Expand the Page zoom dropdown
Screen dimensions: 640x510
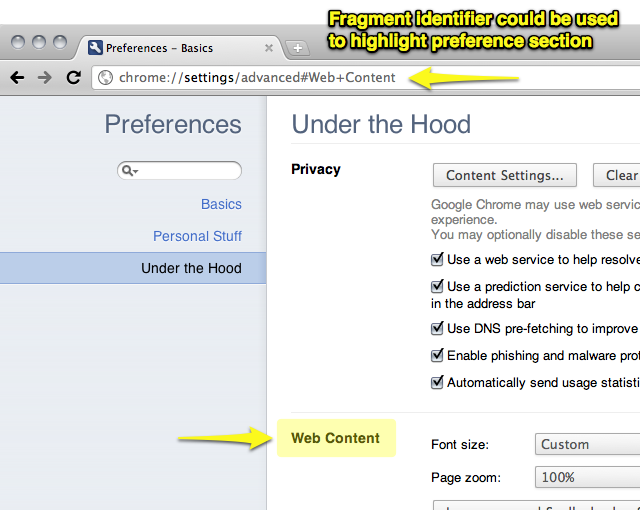point(588,477)
